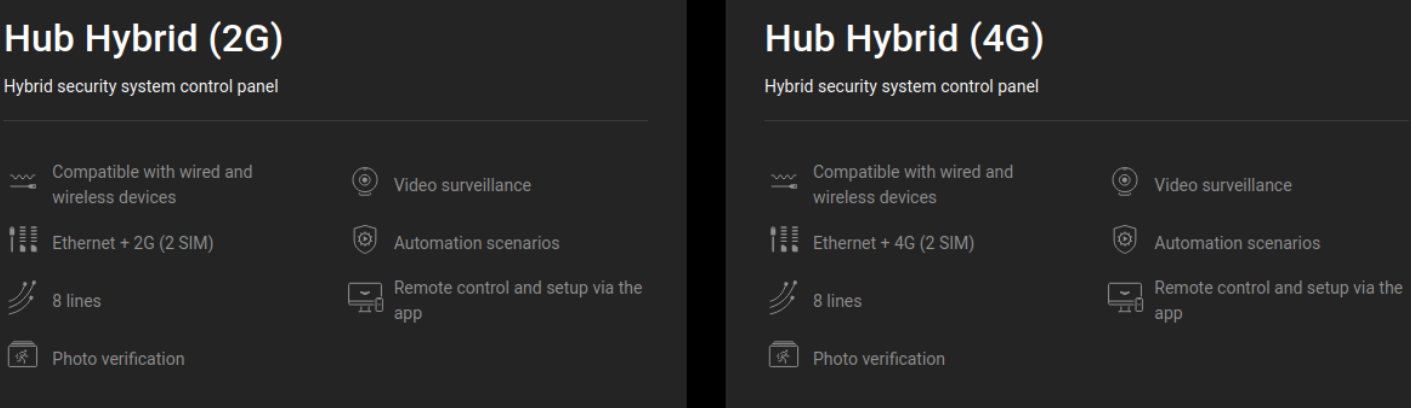Click the 2G card's Hybrid security system subtitle
Screen dimensions: 1411x408
141,88
